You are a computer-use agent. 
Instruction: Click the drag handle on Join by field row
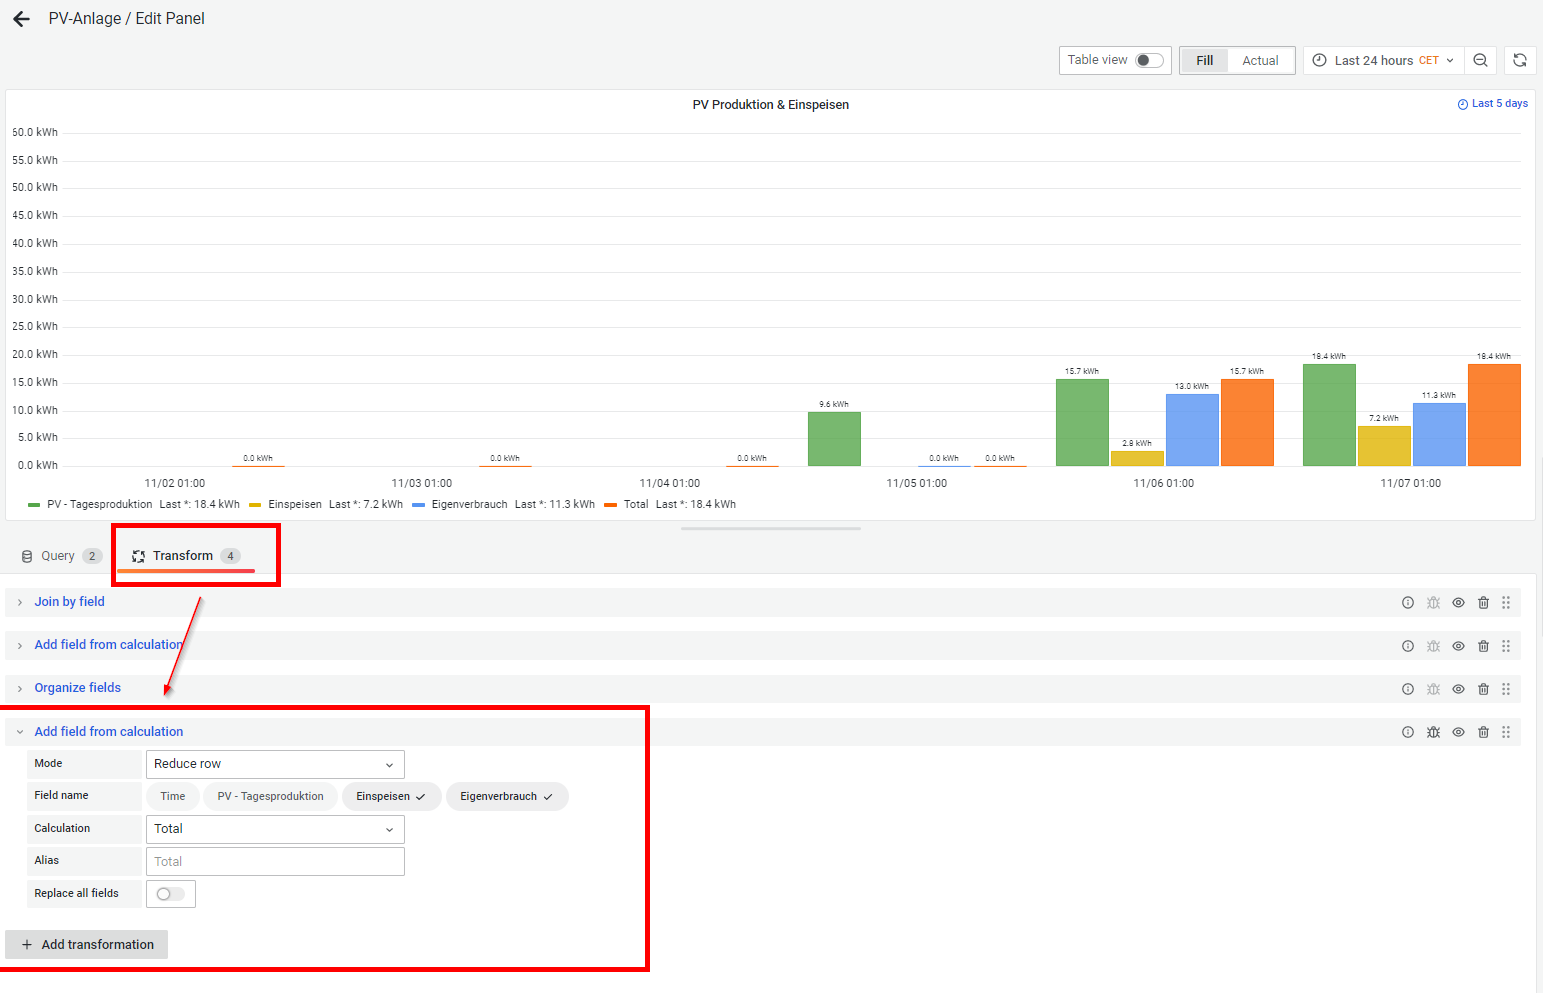coord(1506,602)
